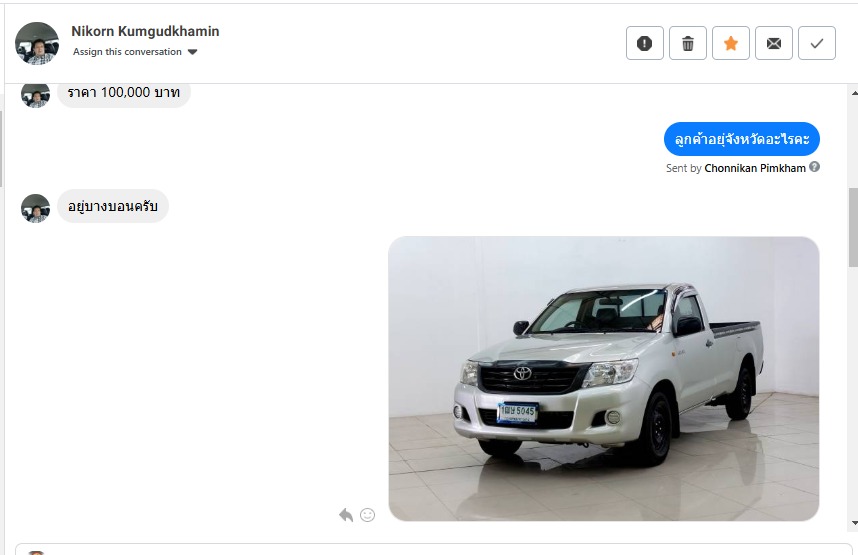Viewport: 858px width, 555px height.
Task: Delete conversation using trash icon
Action: click(x=688, y=43)
